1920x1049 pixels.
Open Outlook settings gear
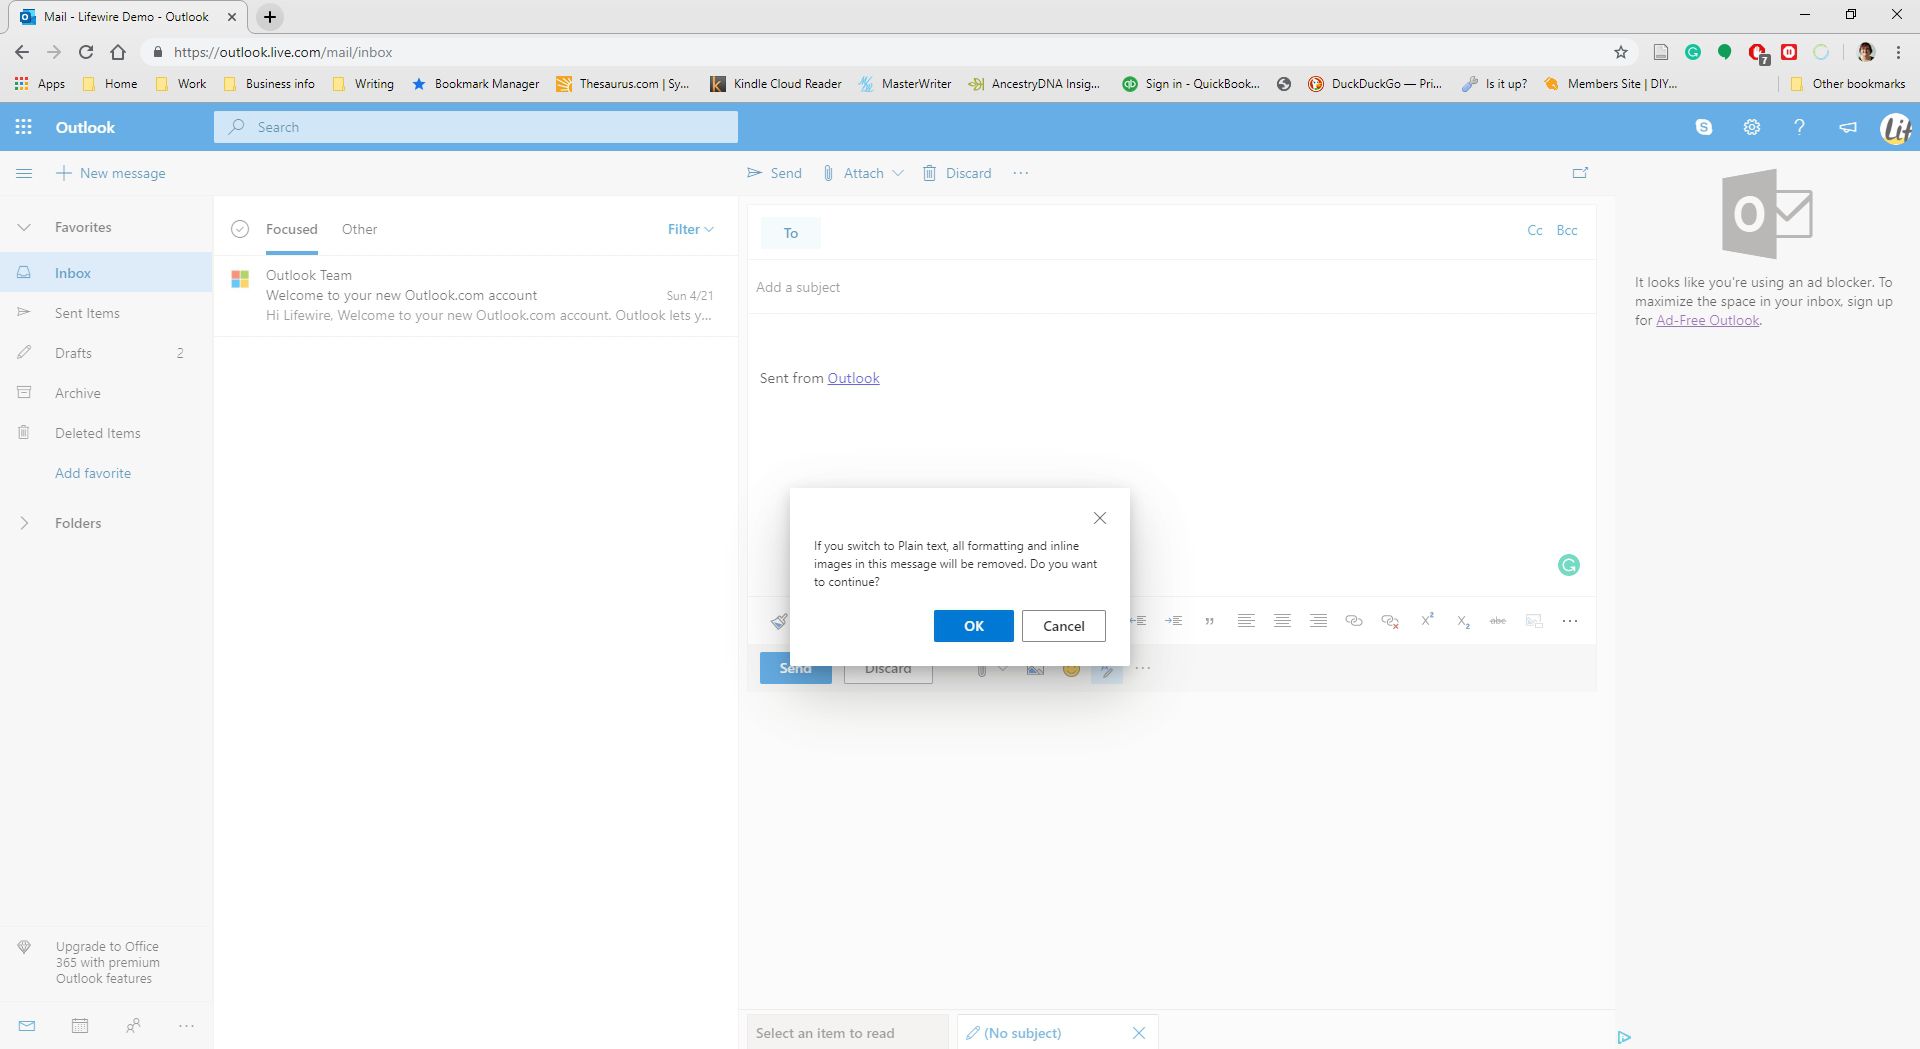tap(1751, 127)
